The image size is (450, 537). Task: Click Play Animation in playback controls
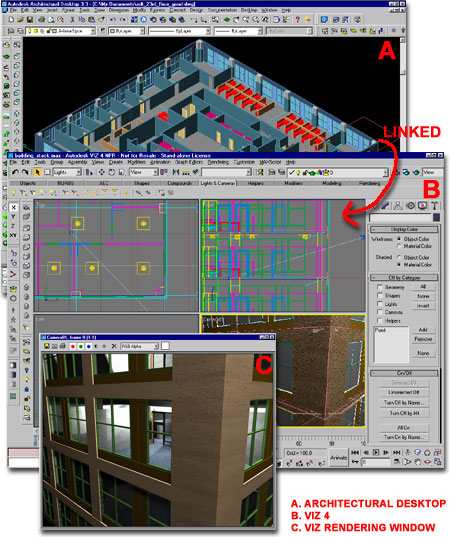[x=376, y=452]
